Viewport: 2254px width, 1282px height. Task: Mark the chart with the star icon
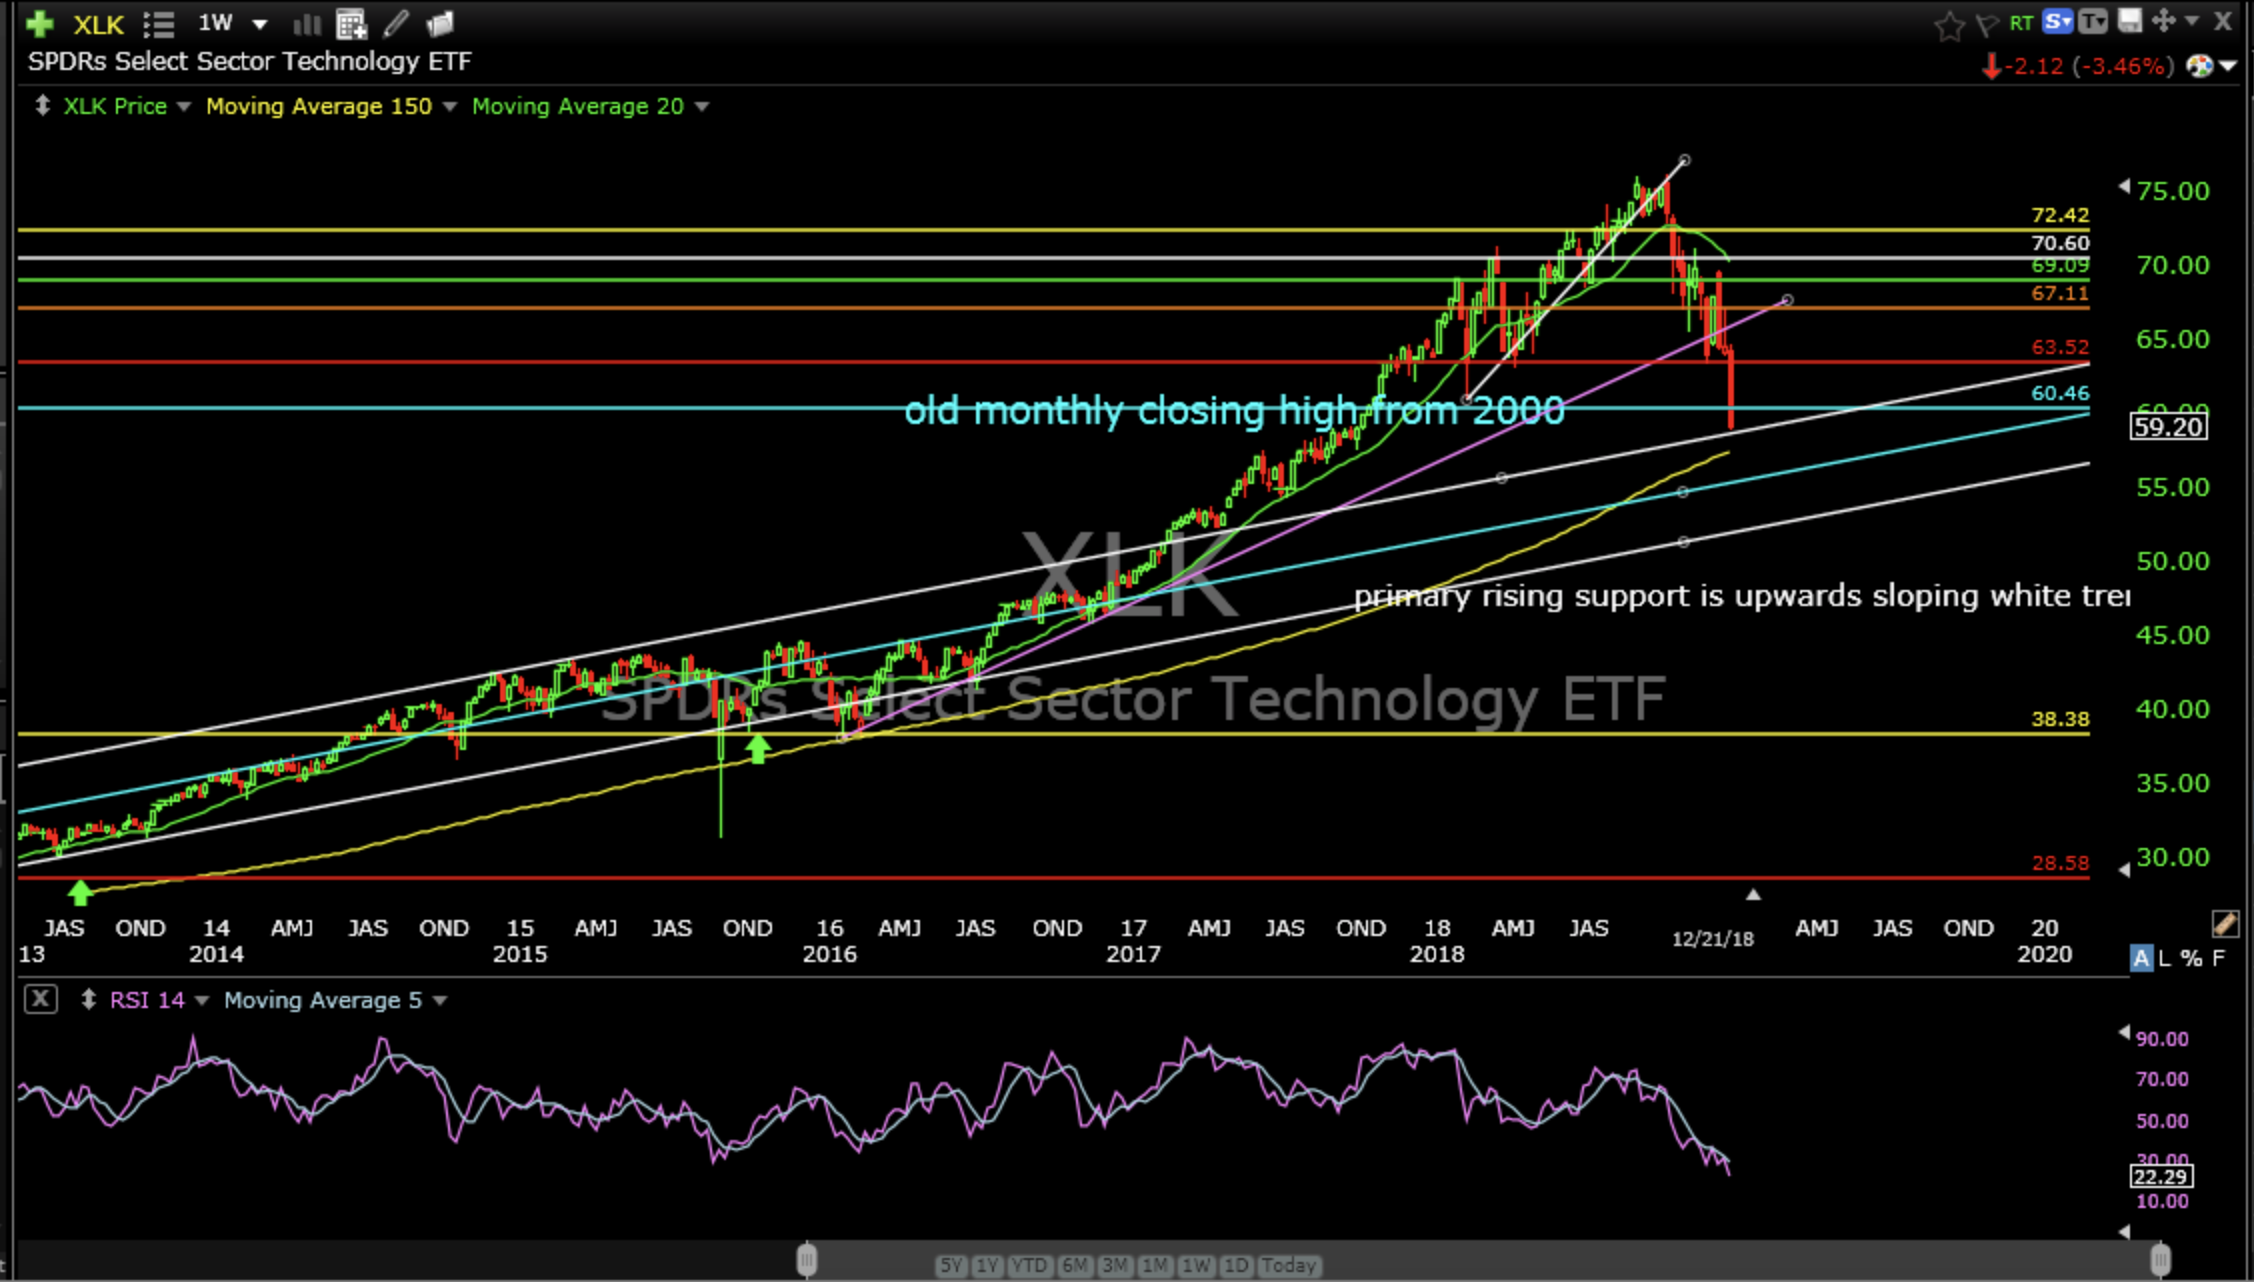click(1949, 24)
